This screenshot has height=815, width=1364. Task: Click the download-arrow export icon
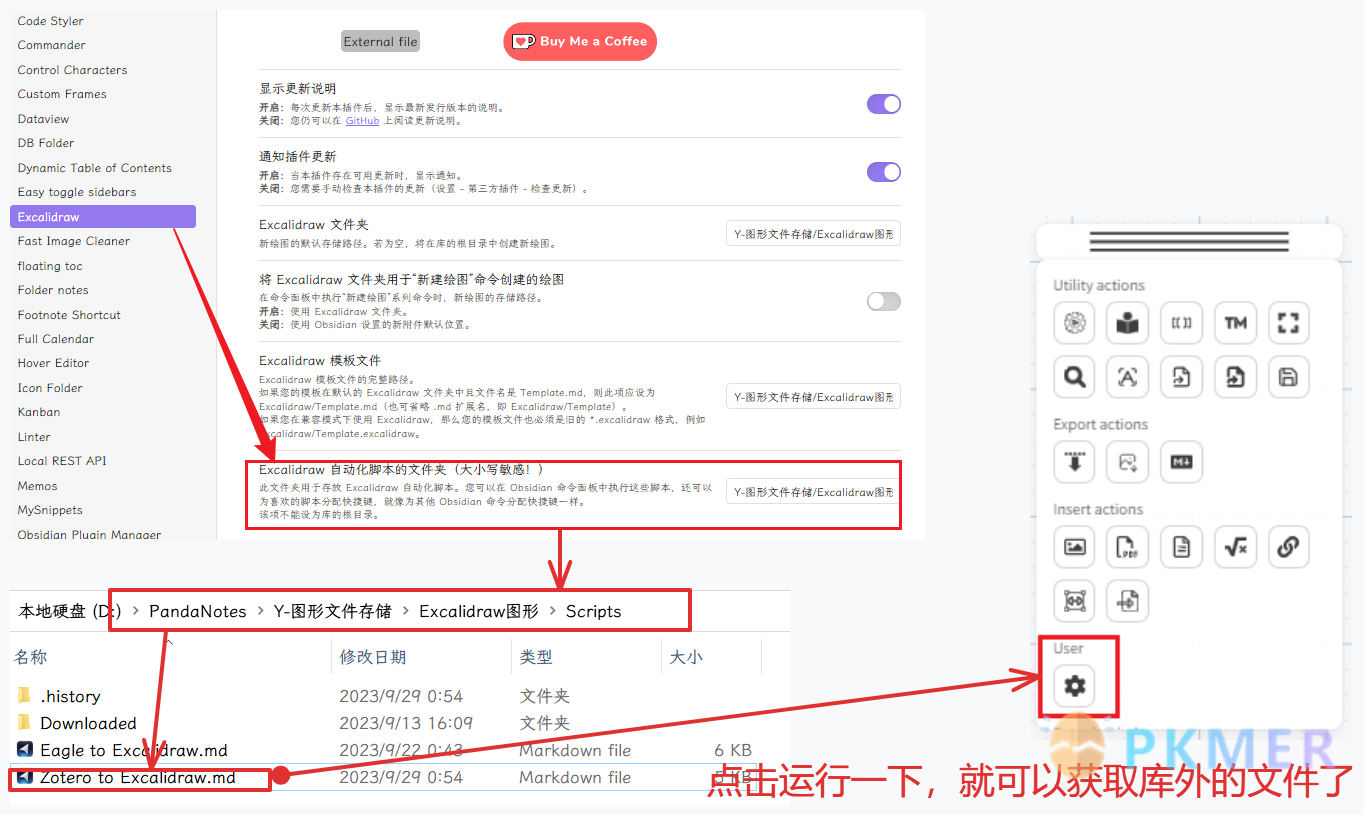click(x=1074, y=462)
